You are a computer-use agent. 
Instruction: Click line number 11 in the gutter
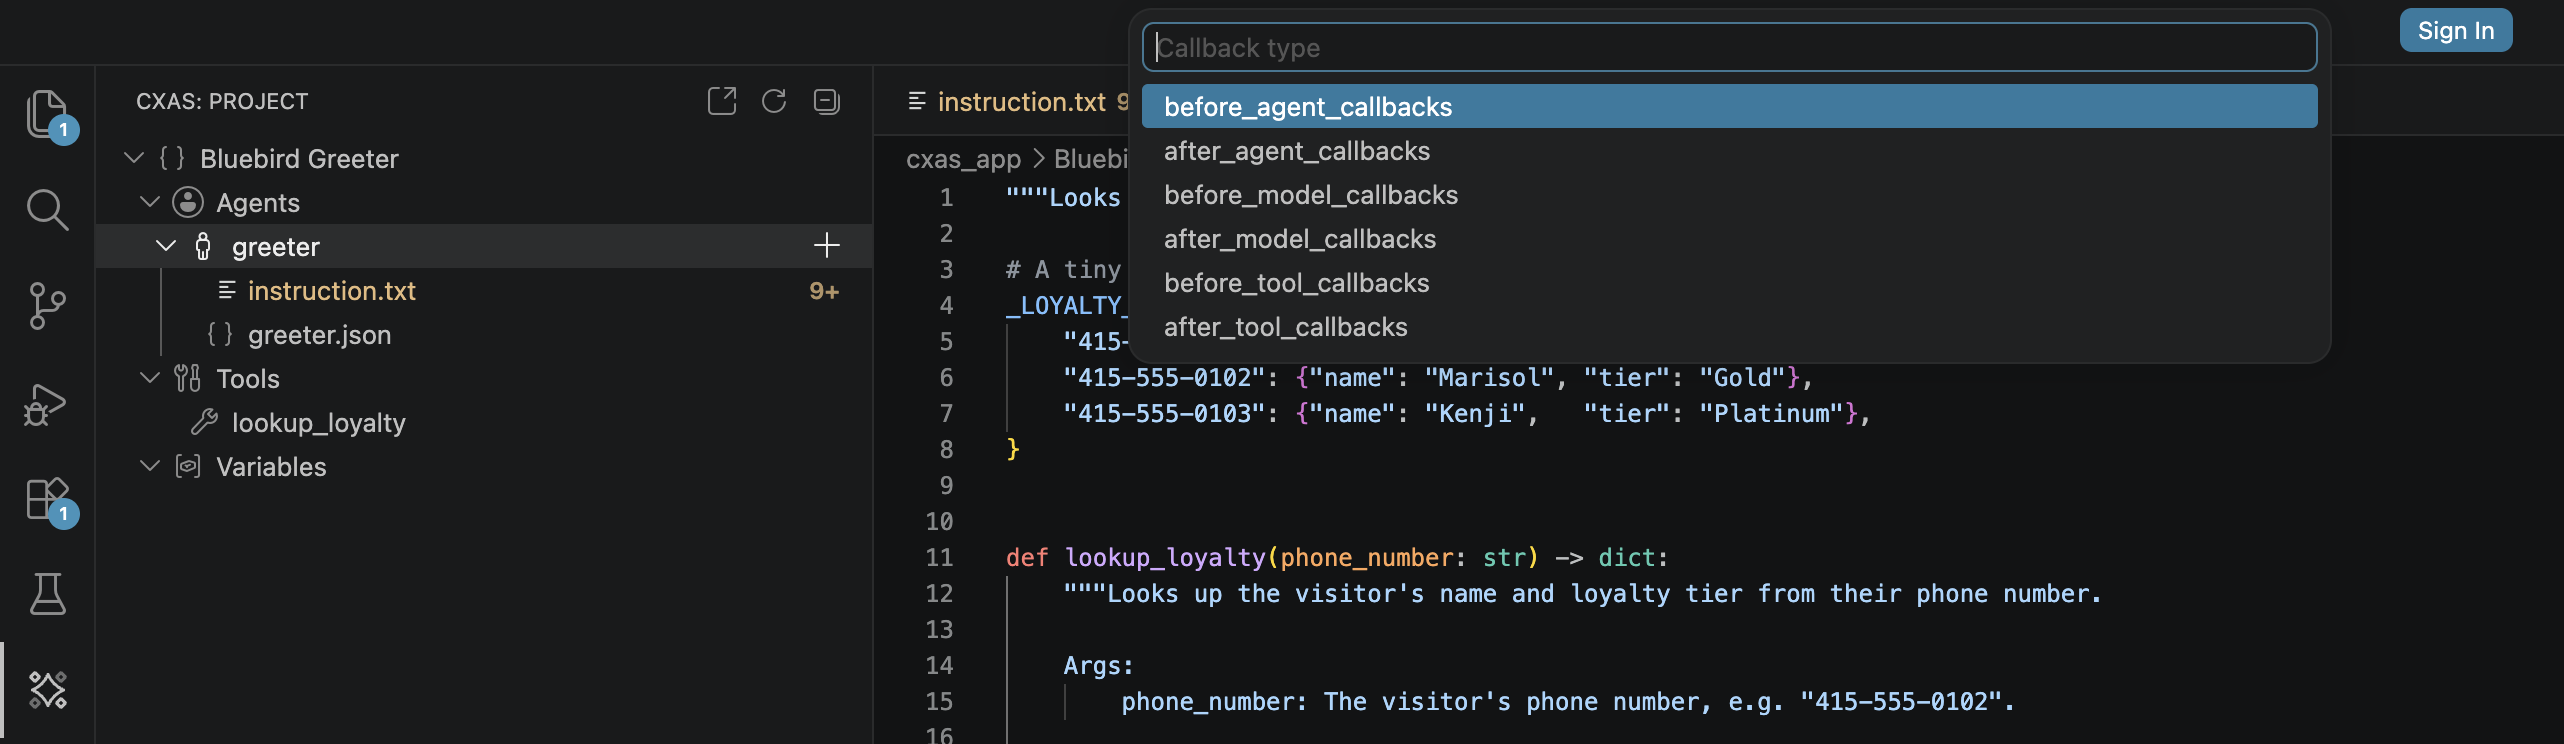(939, 557)
